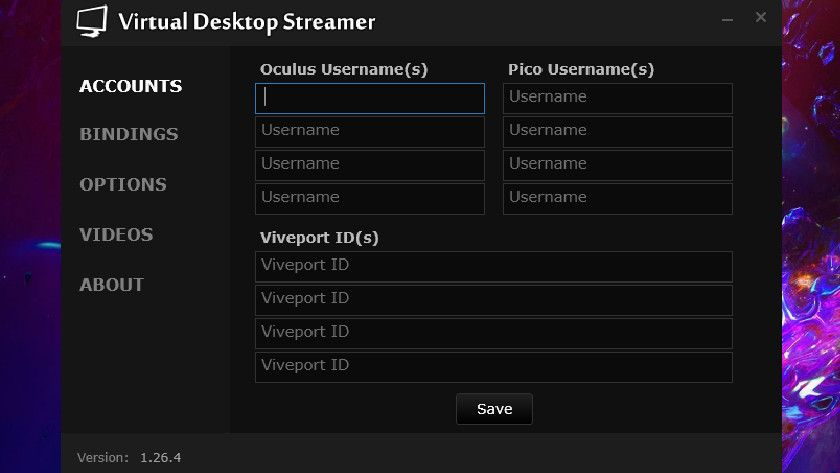Save the account settings

[x=494, y=409]
